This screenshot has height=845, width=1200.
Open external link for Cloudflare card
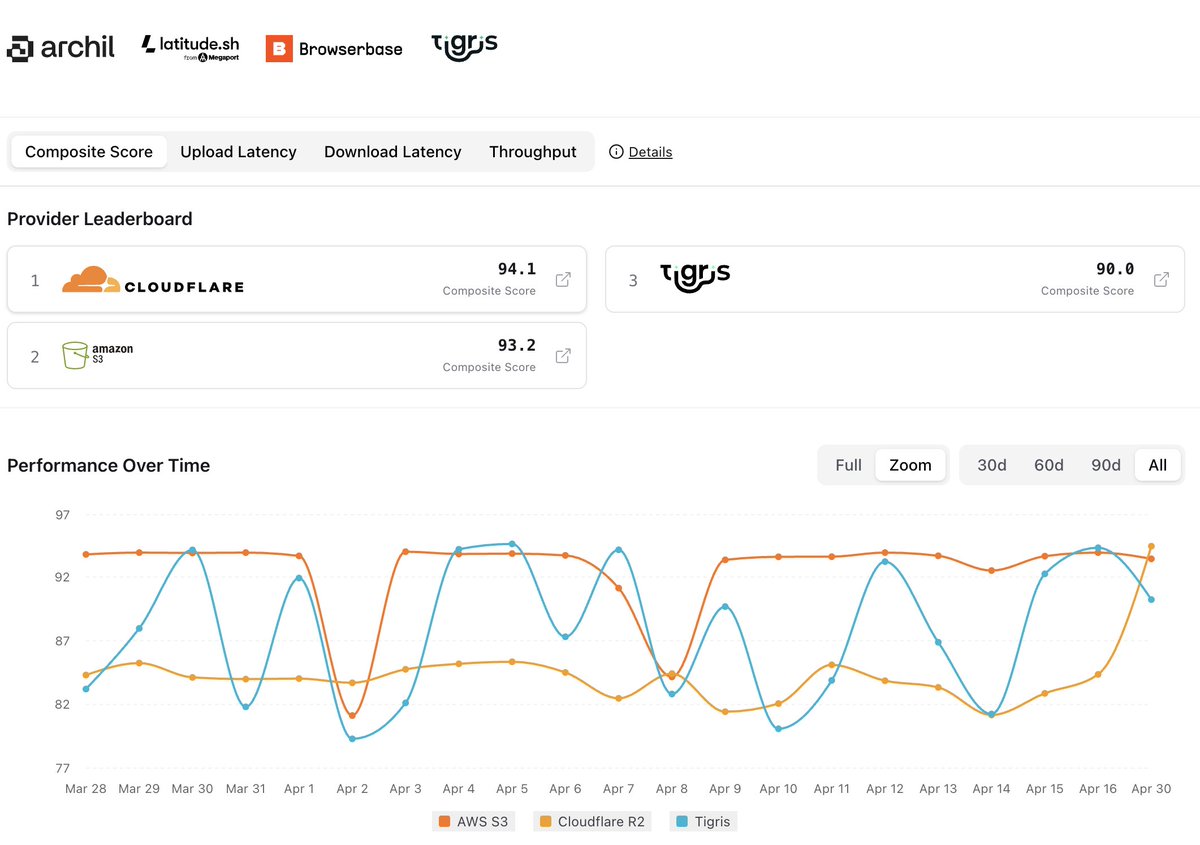tap(563, 280)
